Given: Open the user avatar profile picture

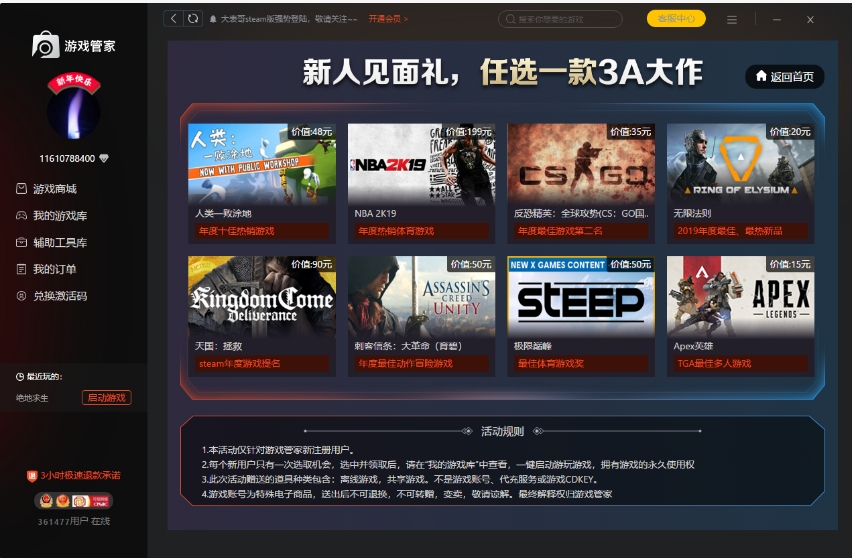Looking at the screenshot, I should [73, 112].
